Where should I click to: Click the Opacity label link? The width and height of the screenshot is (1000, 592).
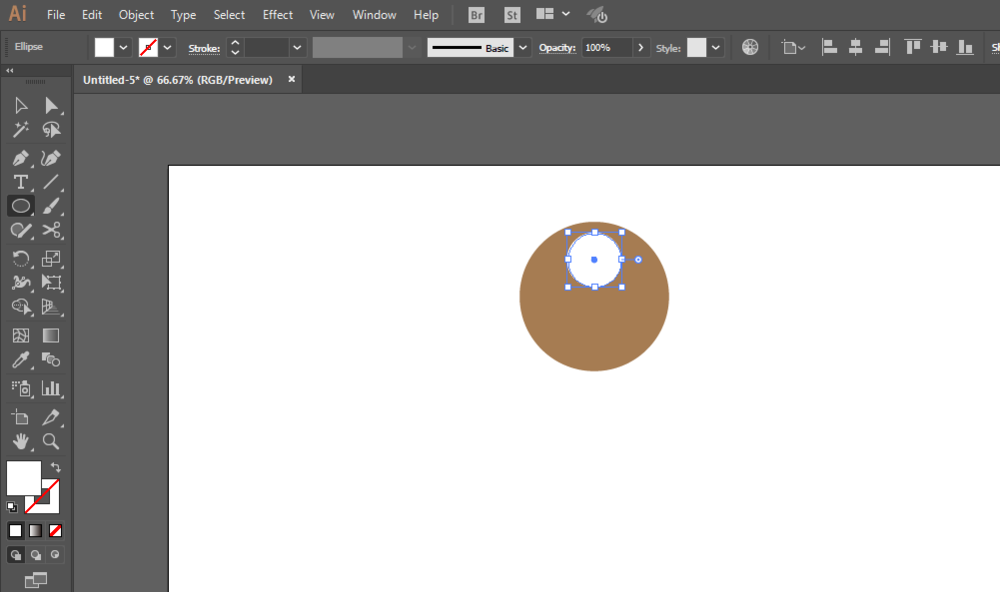(x=557, y=48)
